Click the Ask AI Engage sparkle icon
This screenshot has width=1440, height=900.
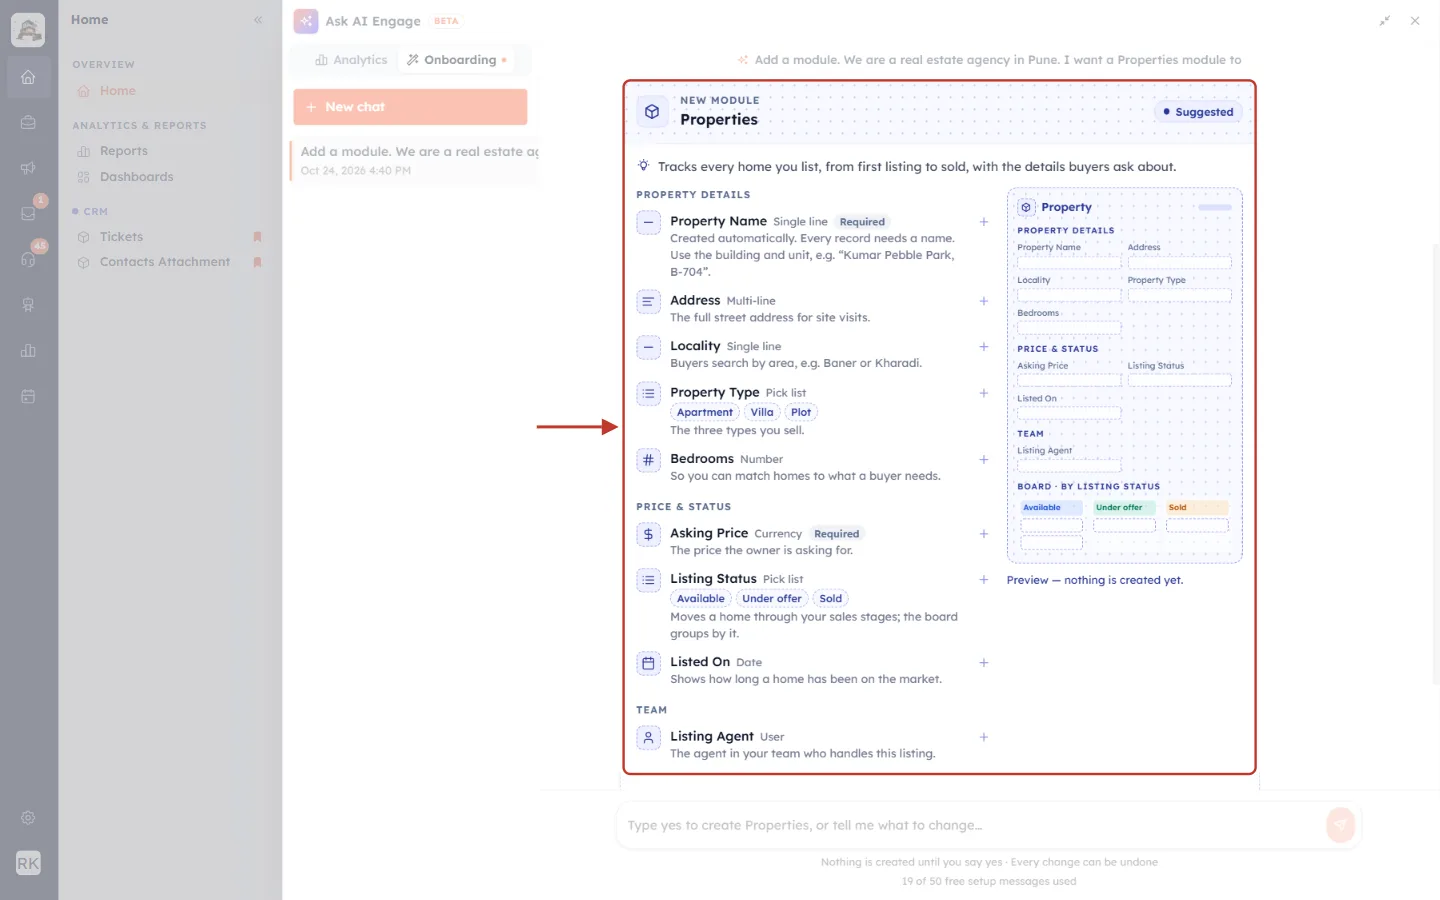pos(306,21)
